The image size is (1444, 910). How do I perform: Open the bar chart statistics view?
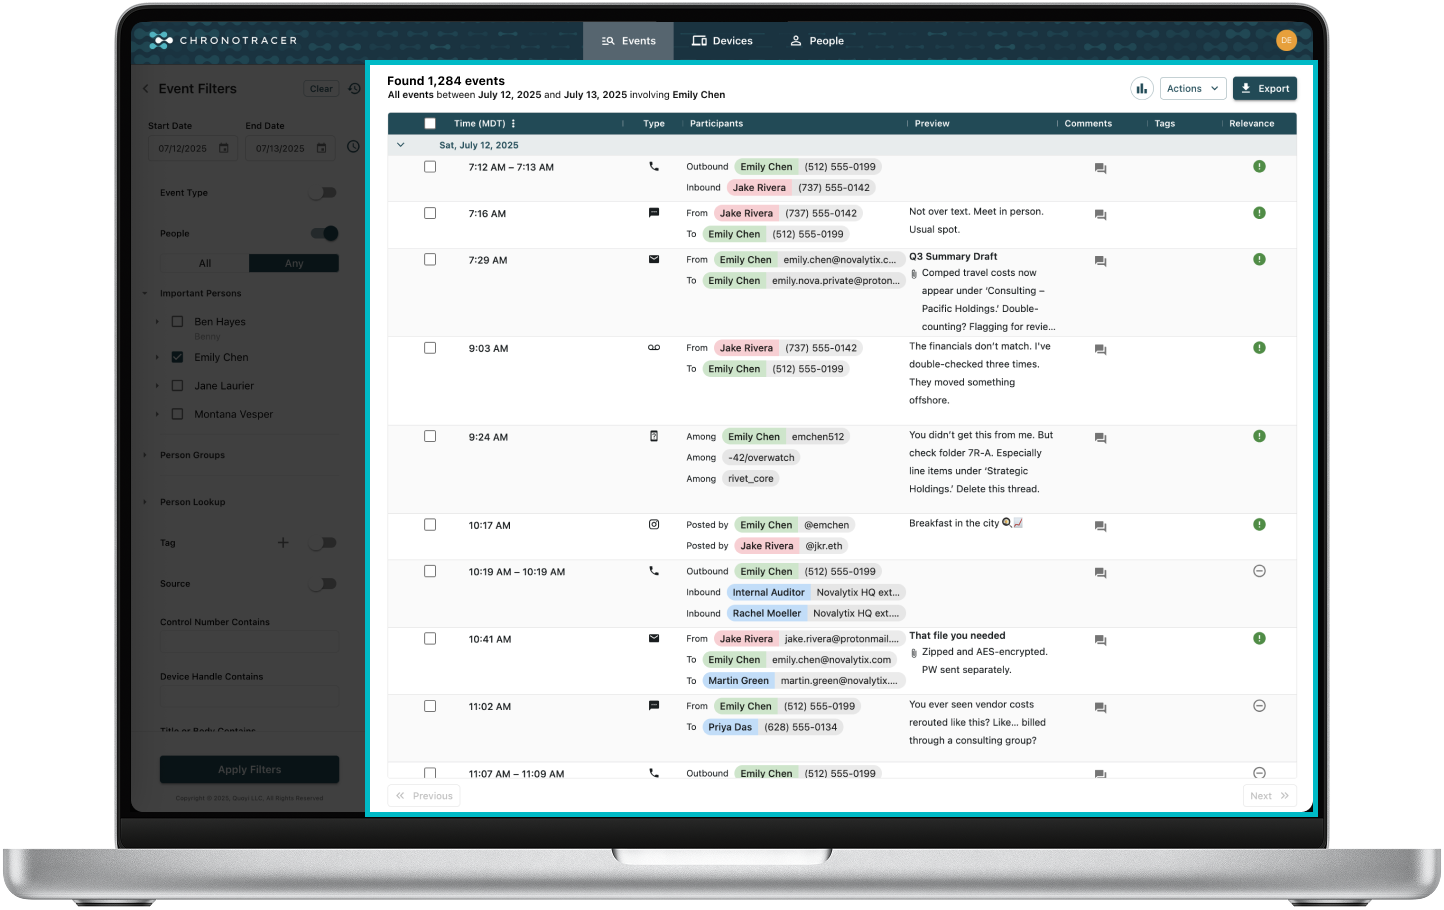[1141, 89]
